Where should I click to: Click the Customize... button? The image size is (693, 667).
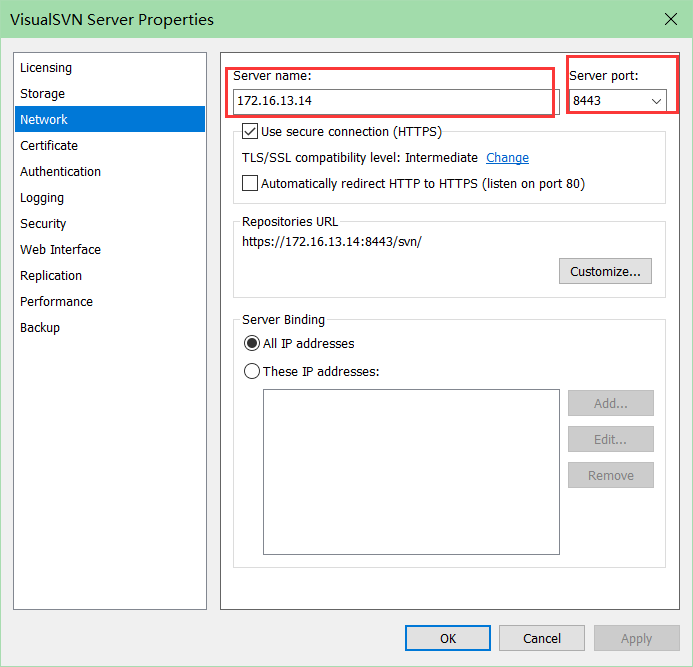pos(605,271)
